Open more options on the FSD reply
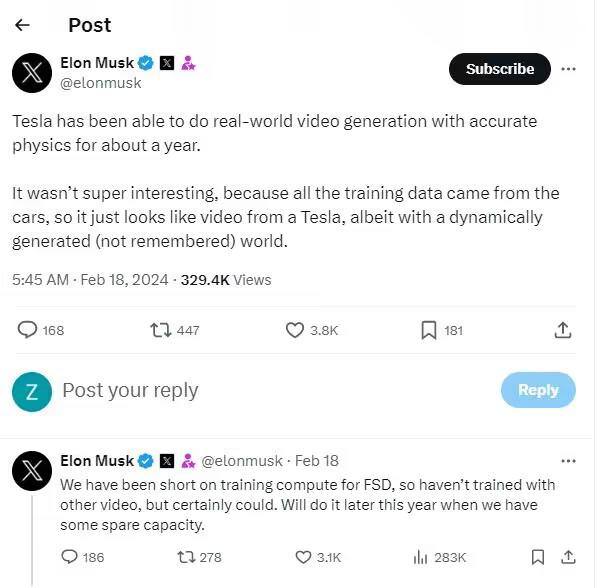This screenshot has width=606, height=588. click(x=568, y=461)
